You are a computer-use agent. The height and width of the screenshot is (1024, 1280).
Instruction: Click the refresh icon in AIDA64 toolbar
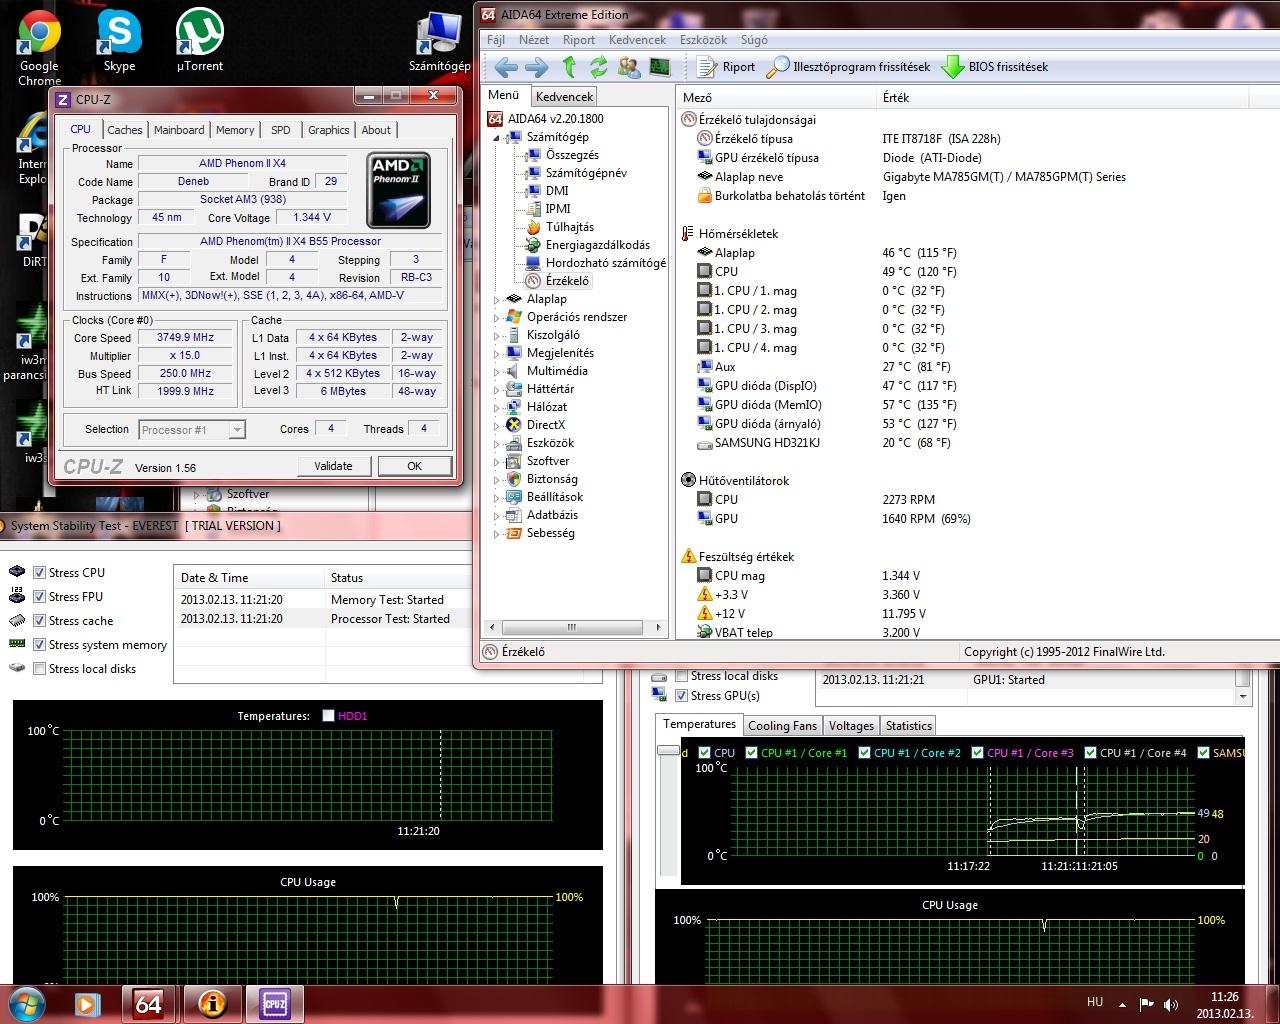coord(598,67)
